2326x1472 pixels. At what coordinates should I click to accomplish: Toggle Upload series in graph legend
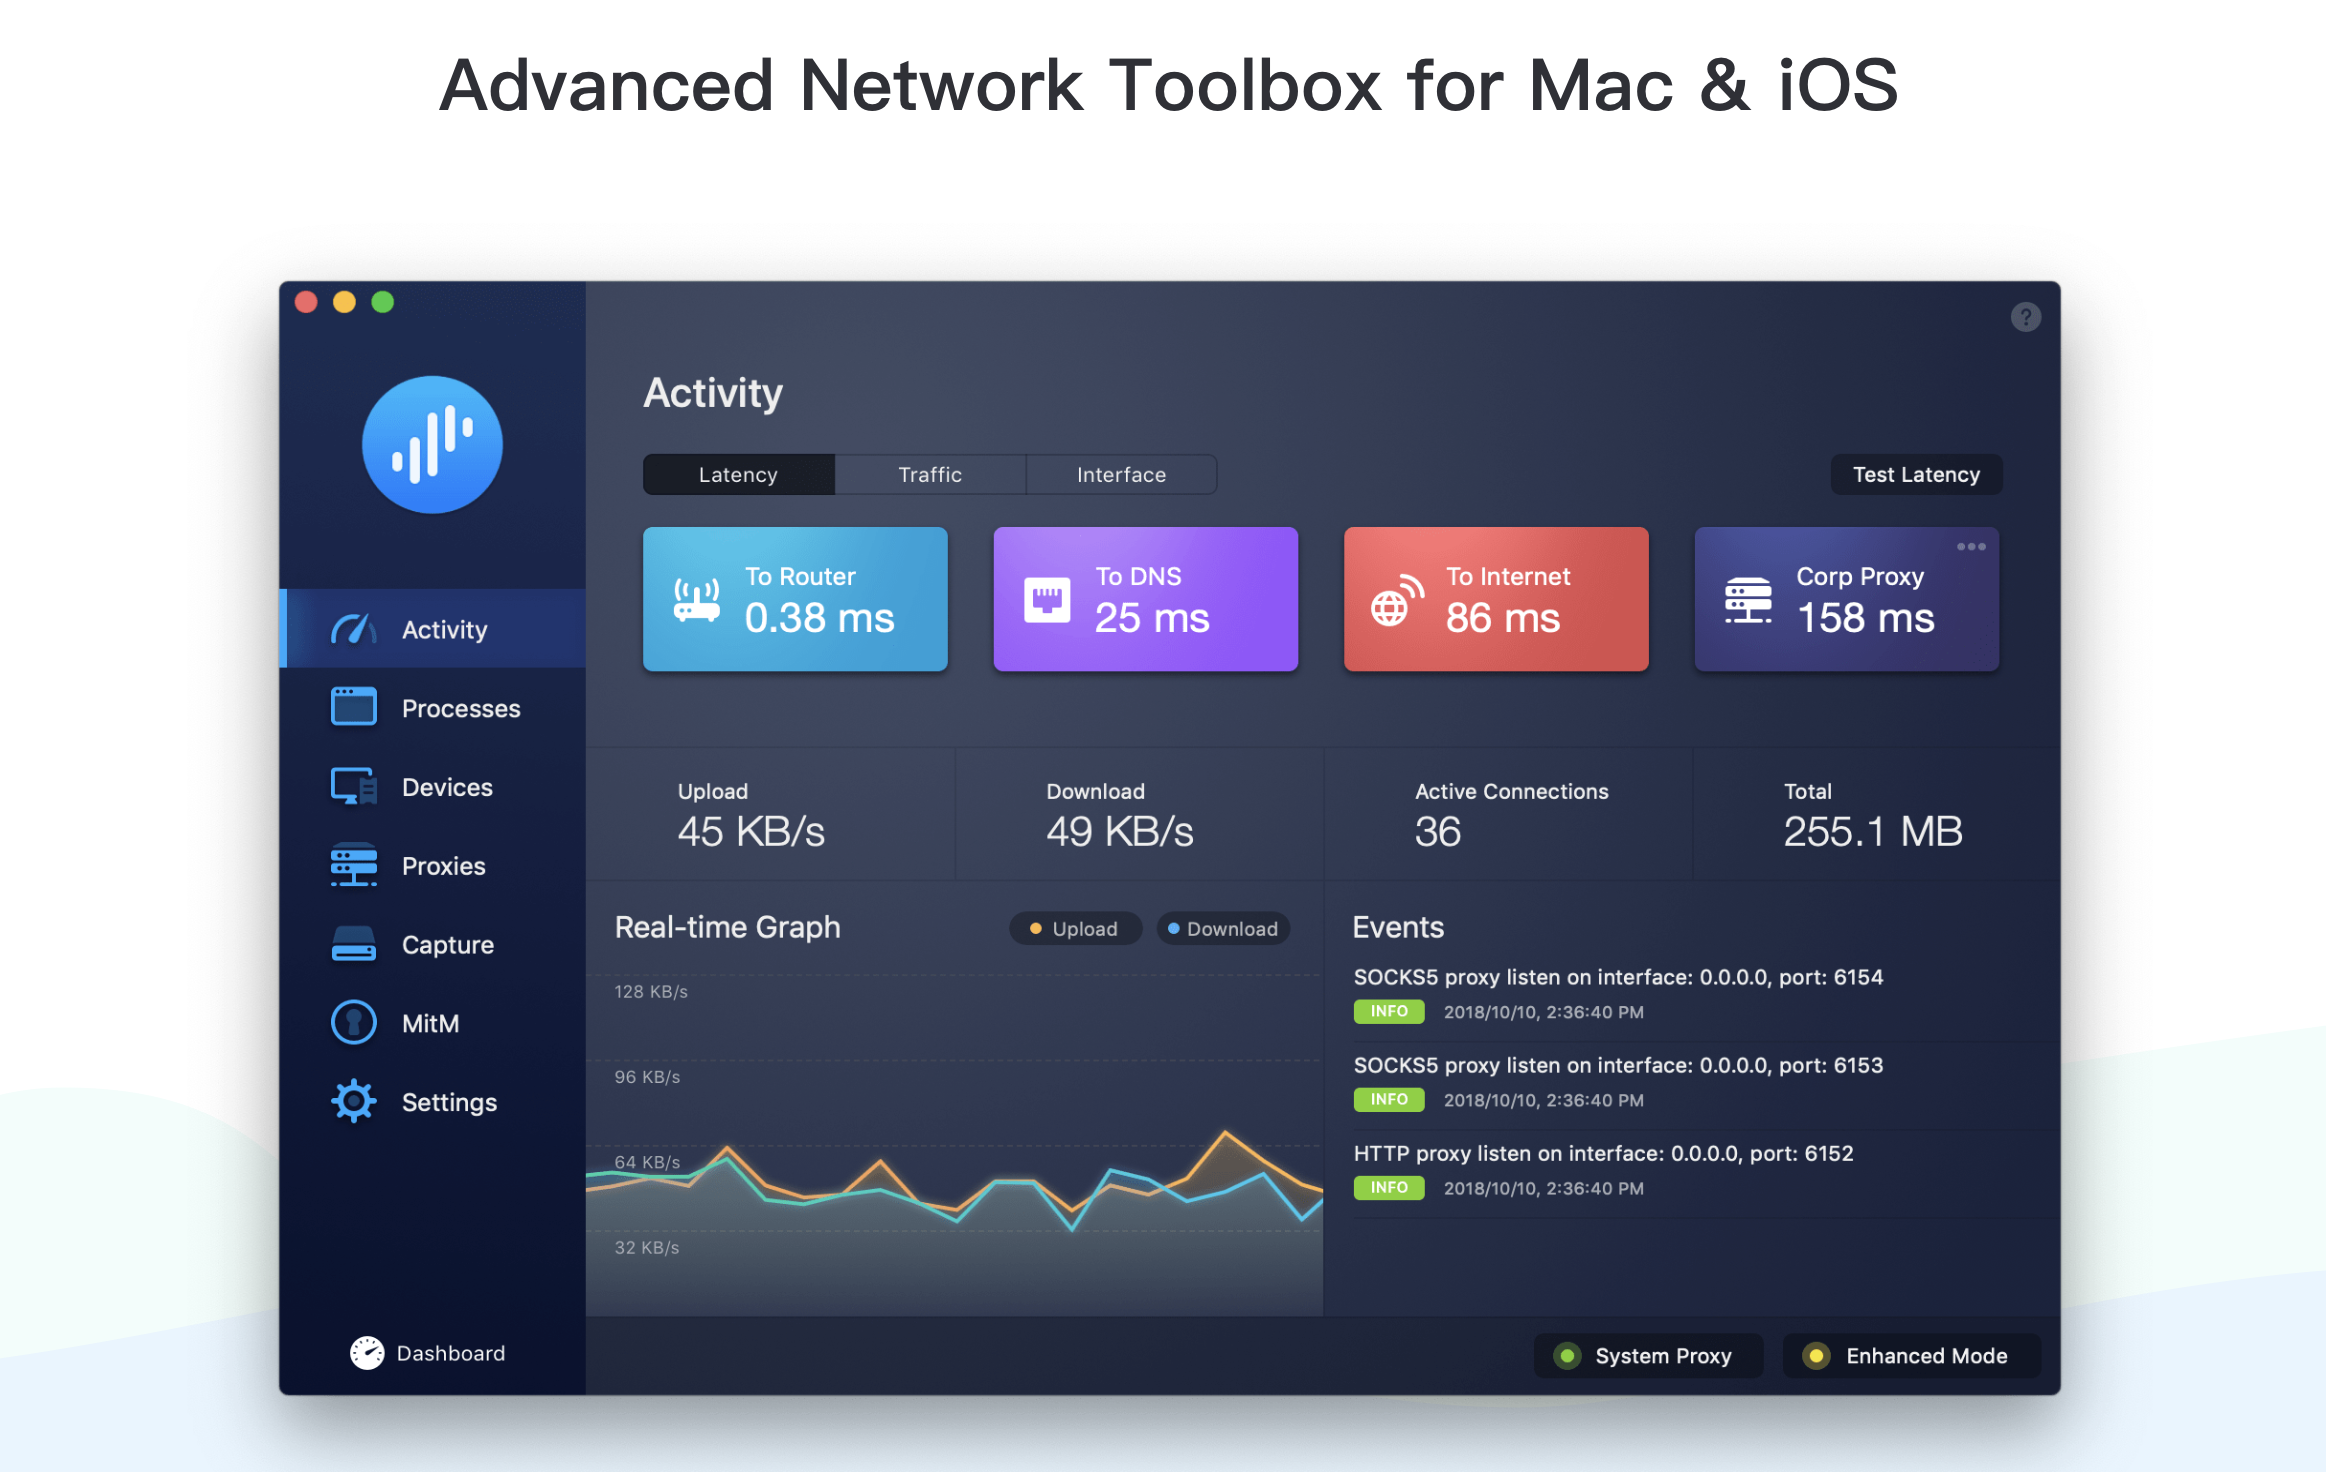pos(1075,929)
